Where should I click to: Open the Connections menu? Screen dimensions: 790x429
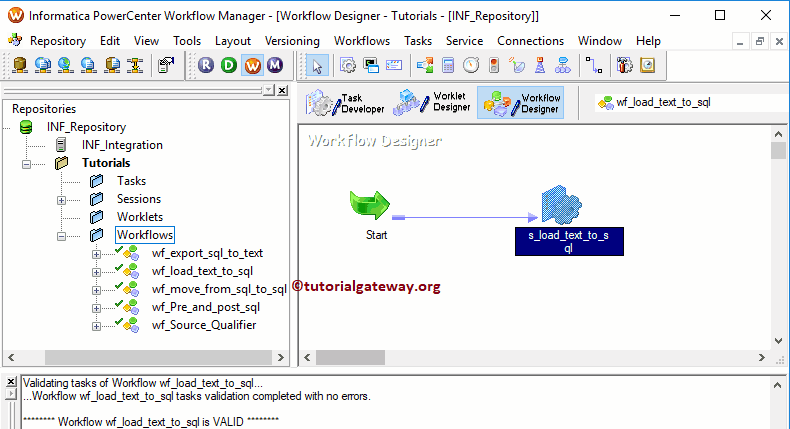(531, 41)
